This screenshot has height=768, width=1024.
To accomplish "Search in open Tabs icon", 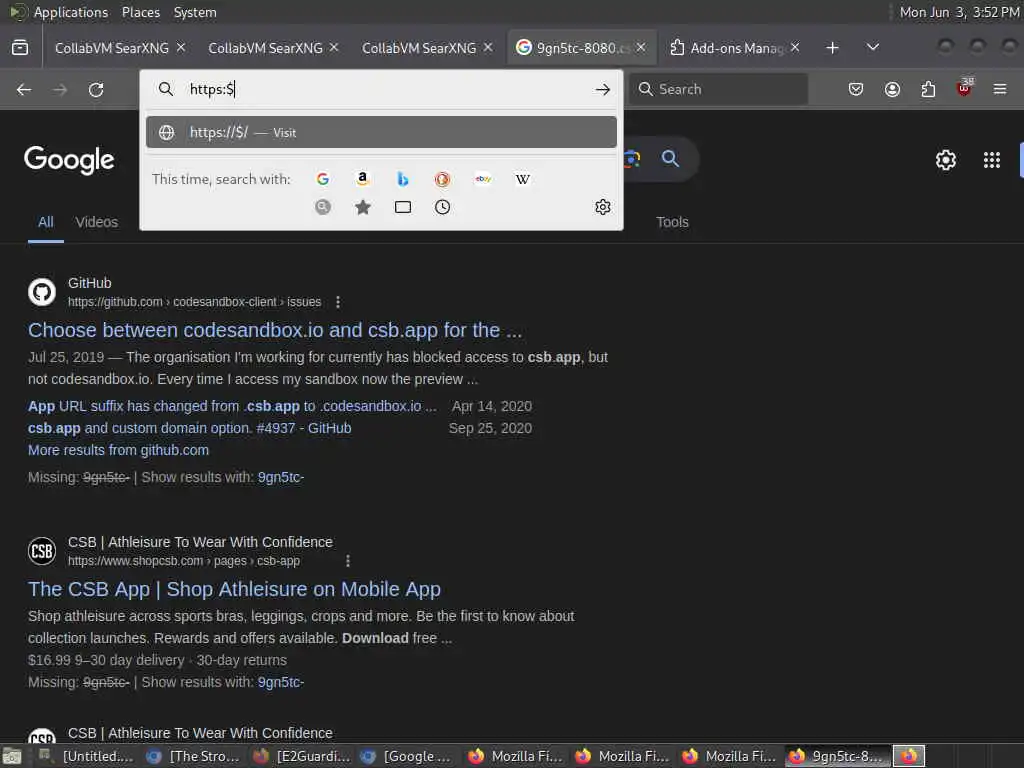I will tap(402, 207).
